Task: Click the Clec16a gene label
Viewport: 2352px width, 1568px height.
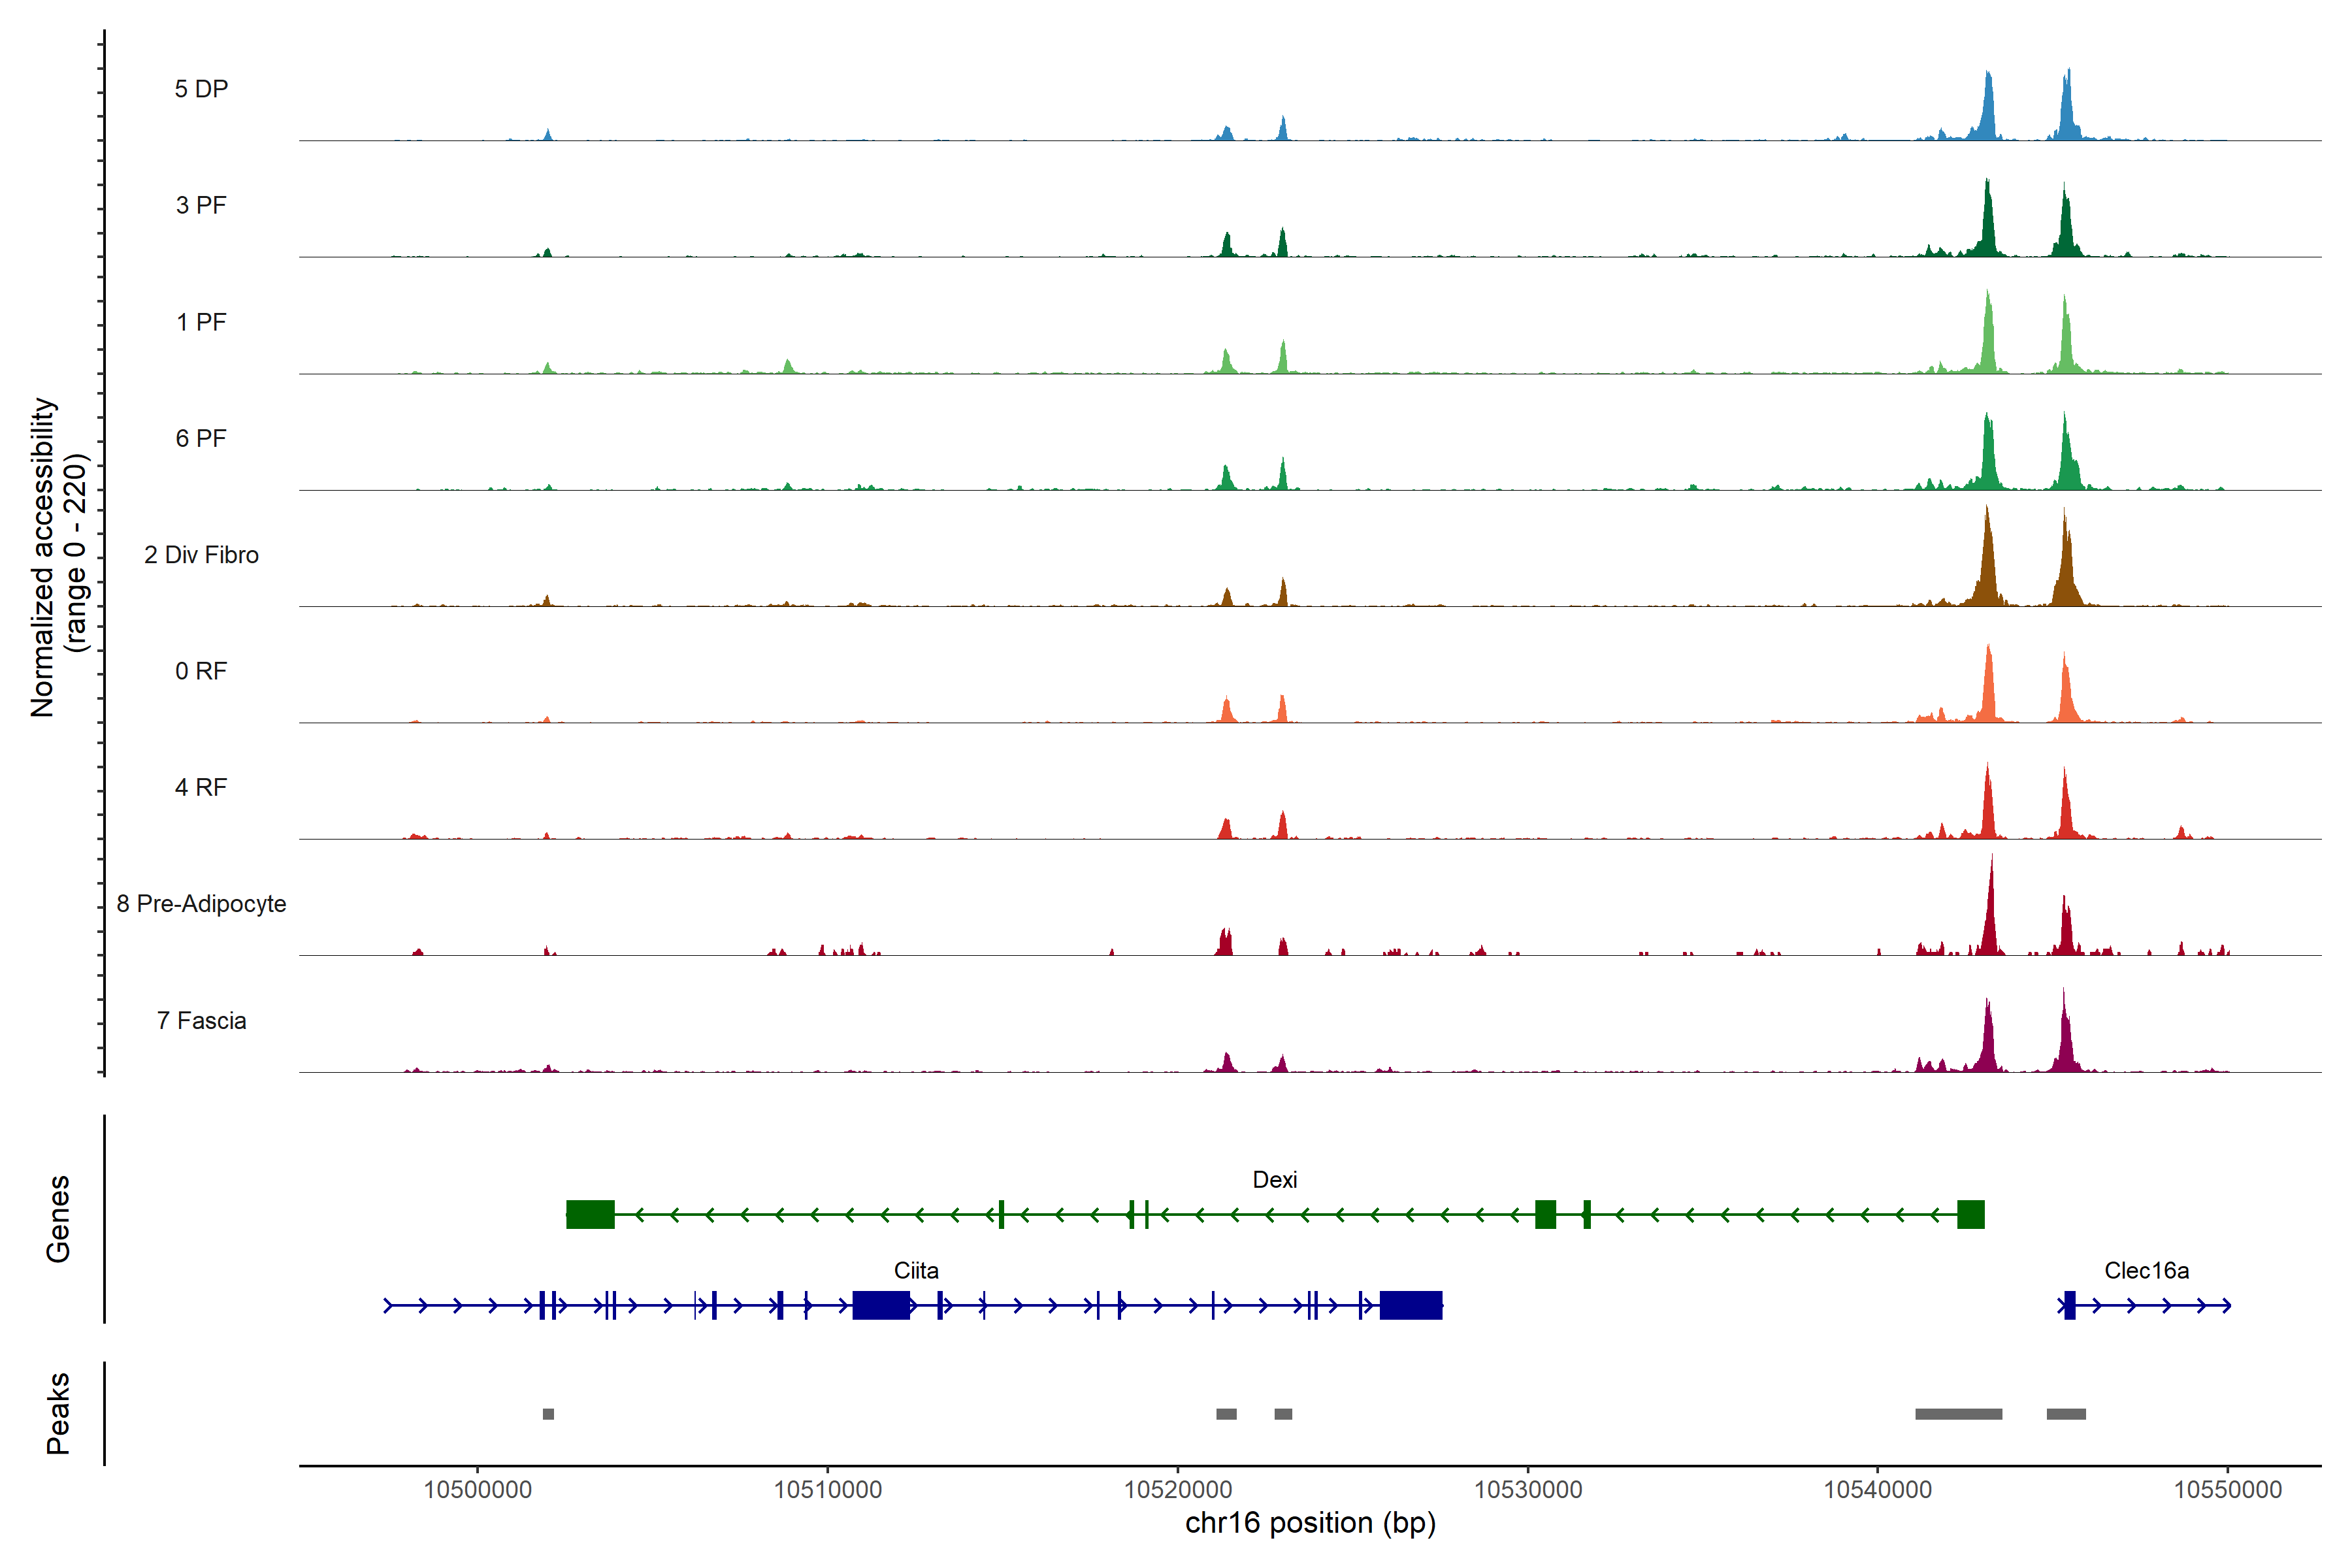Action: 2146,1271
